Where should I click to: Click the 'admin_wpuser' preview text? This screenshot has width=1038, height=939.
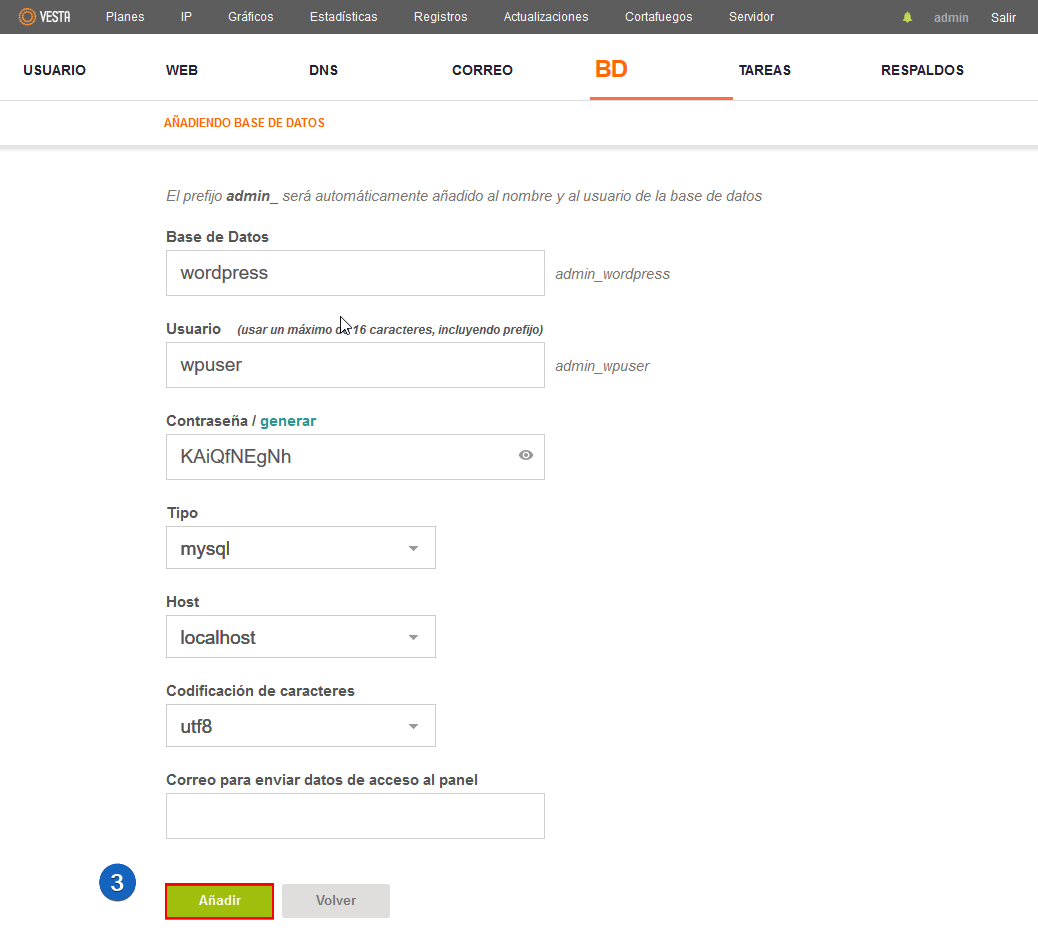(602, 366)
